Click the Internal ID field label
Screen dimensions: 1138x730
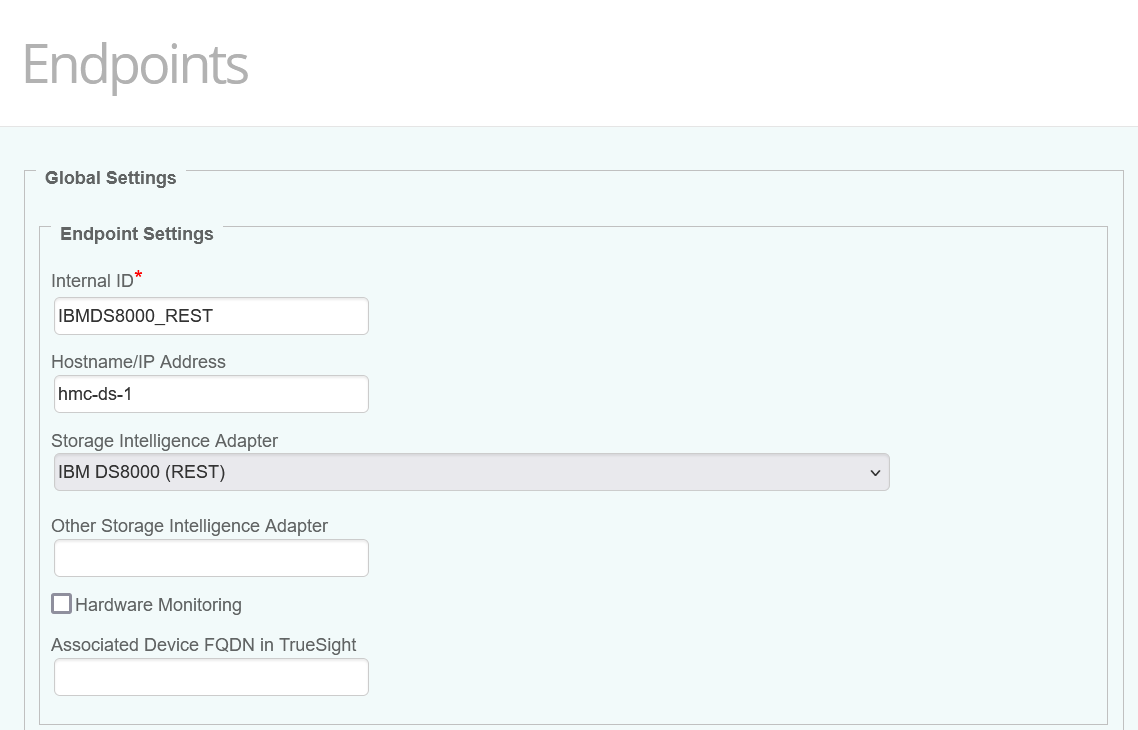tap(90, 281)
